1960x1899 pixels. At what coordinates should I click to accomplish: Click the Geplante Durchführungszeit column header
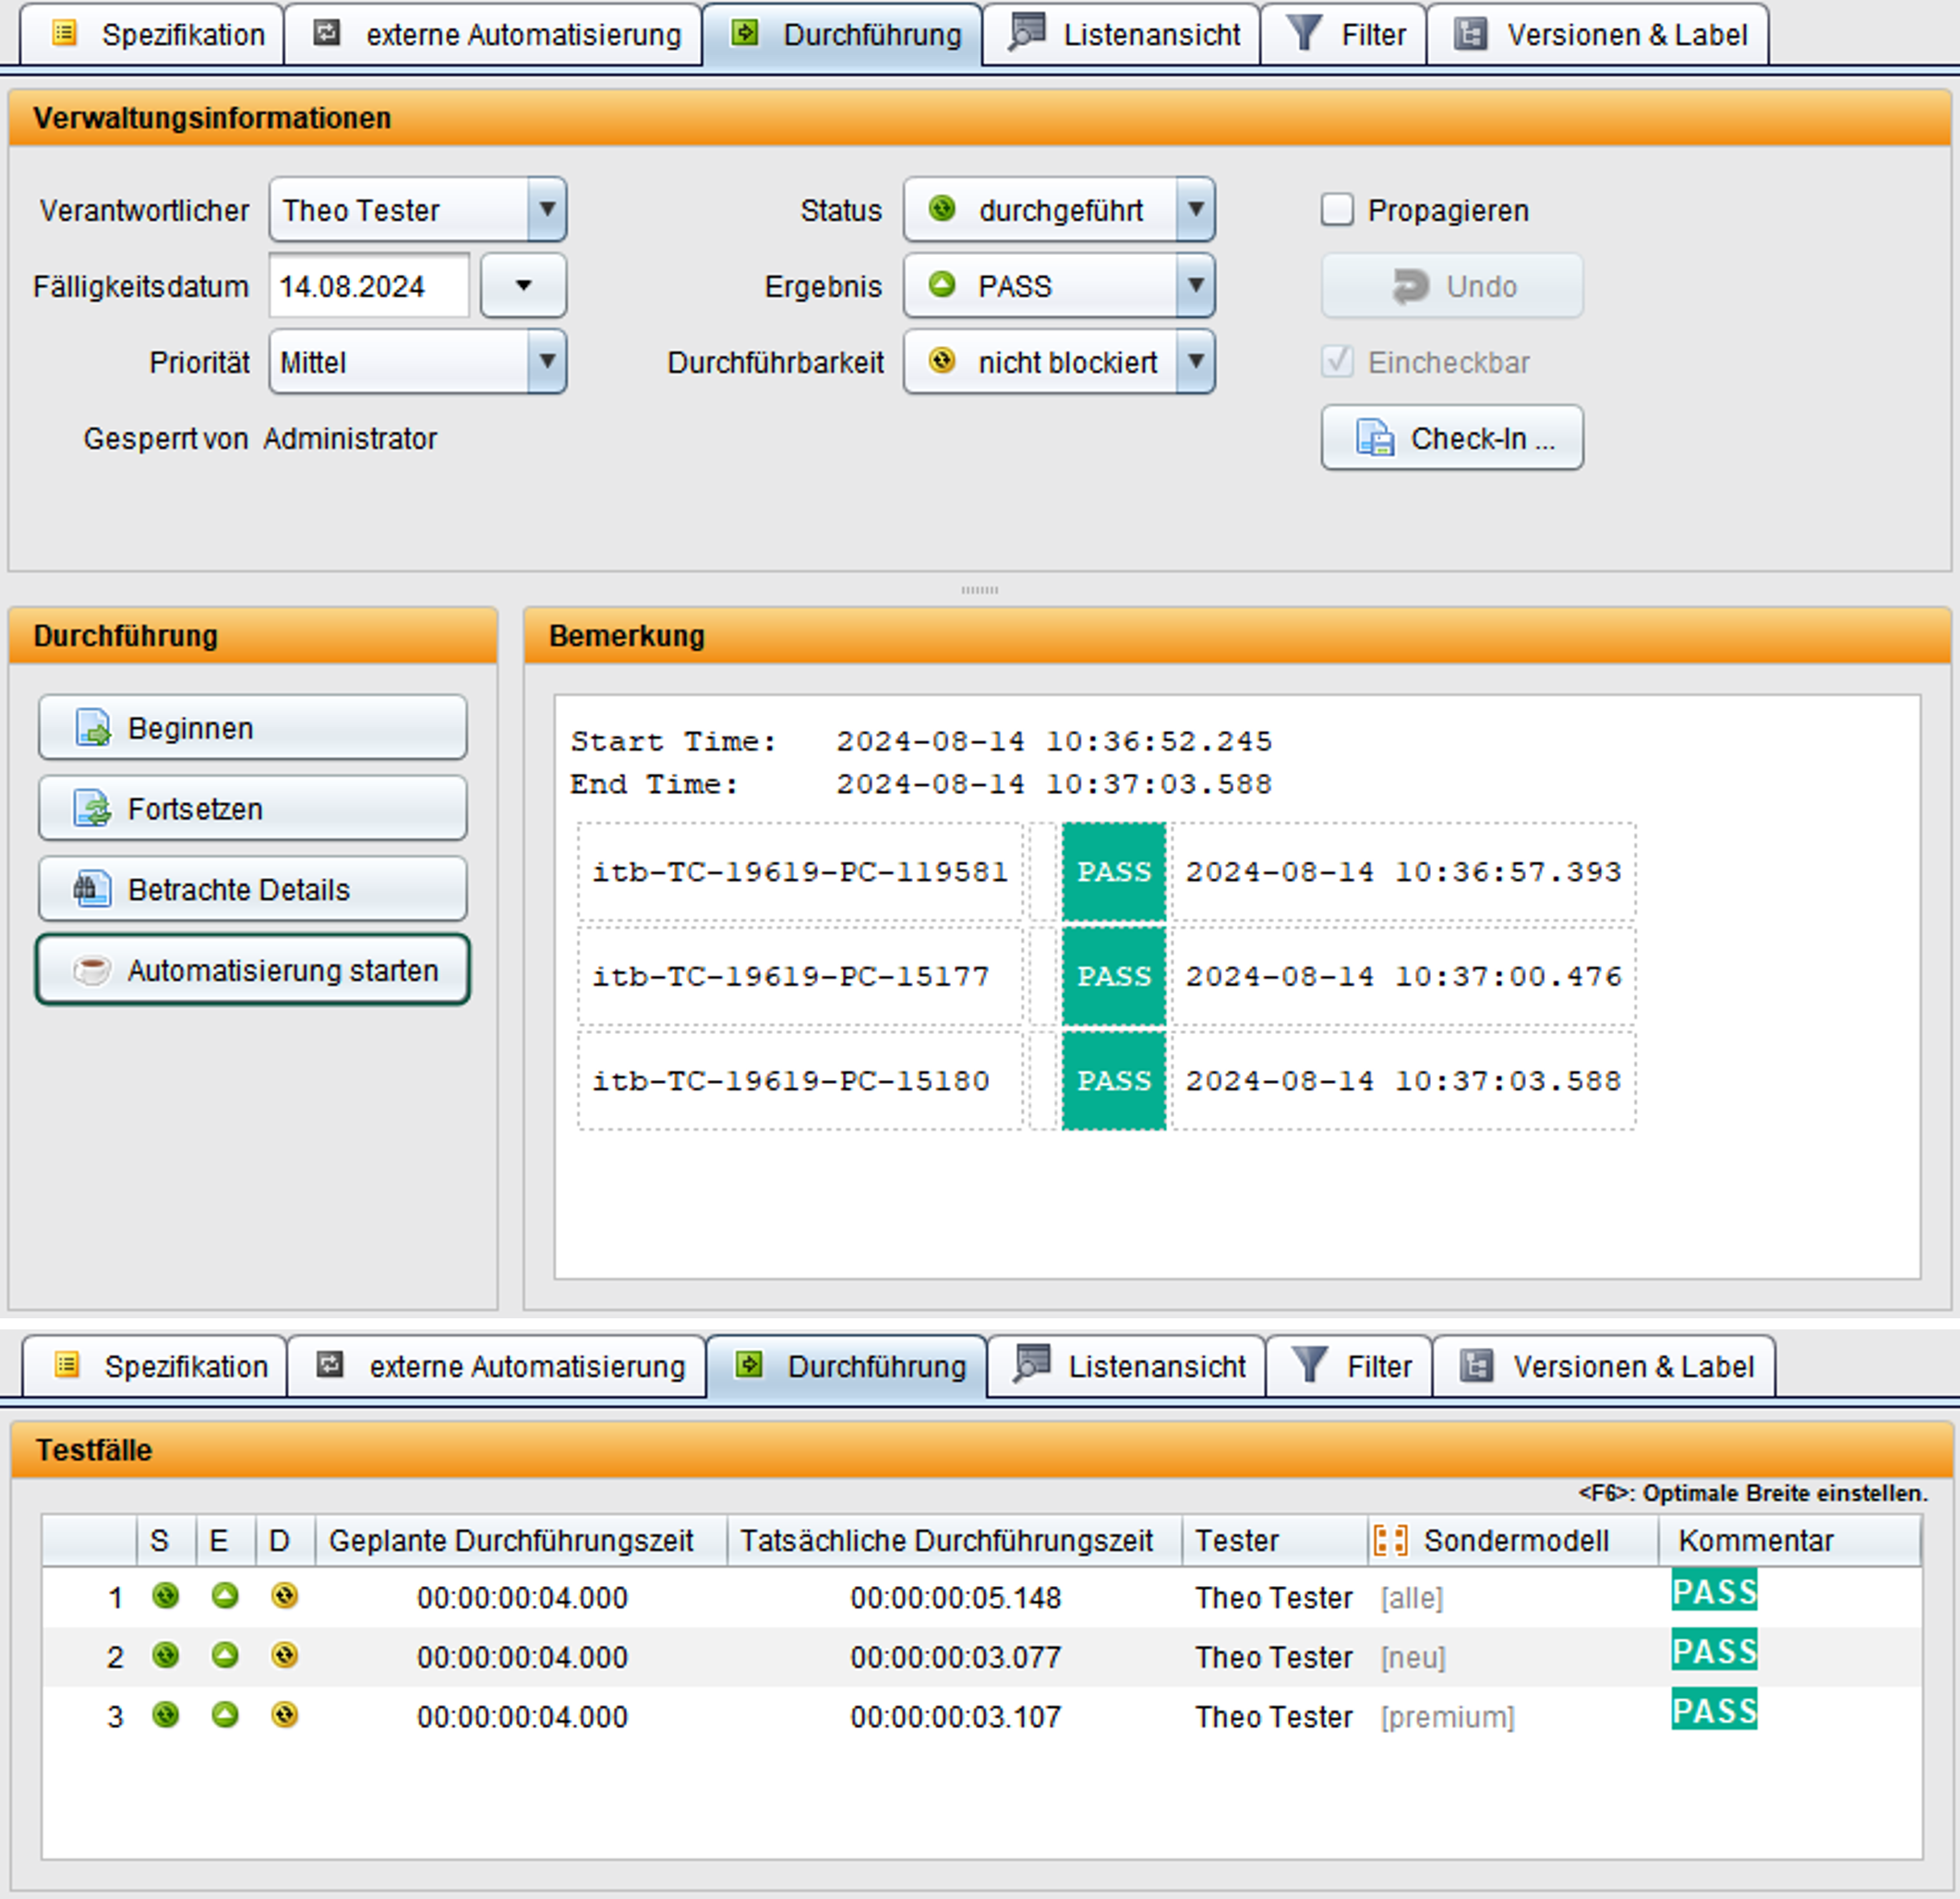click(x=521, y=1540)
